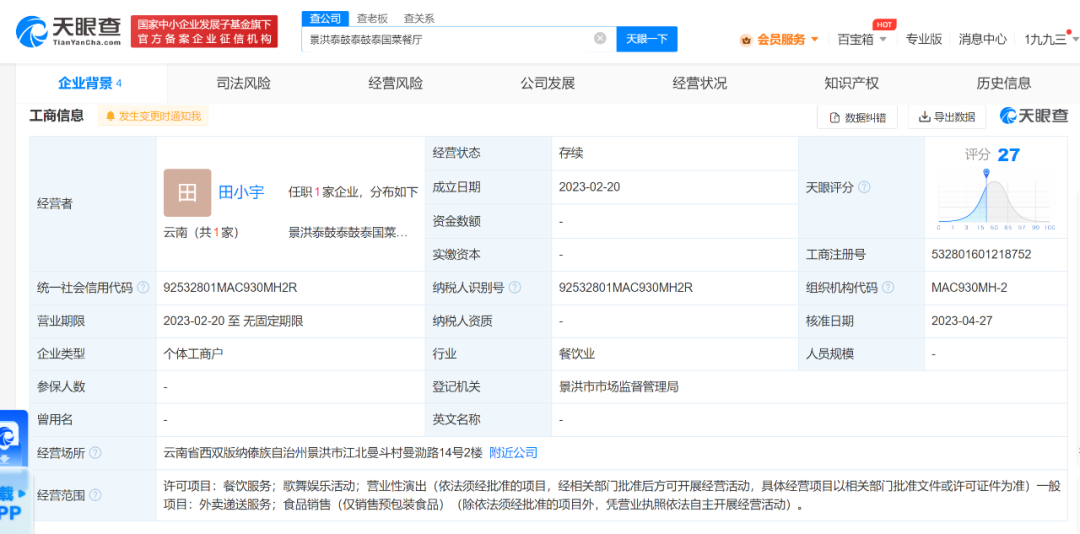Image resolution: width=1080 pixels, height=534 pixels.
Task: Click the 导出数据 button
Action: click(947, 117)
